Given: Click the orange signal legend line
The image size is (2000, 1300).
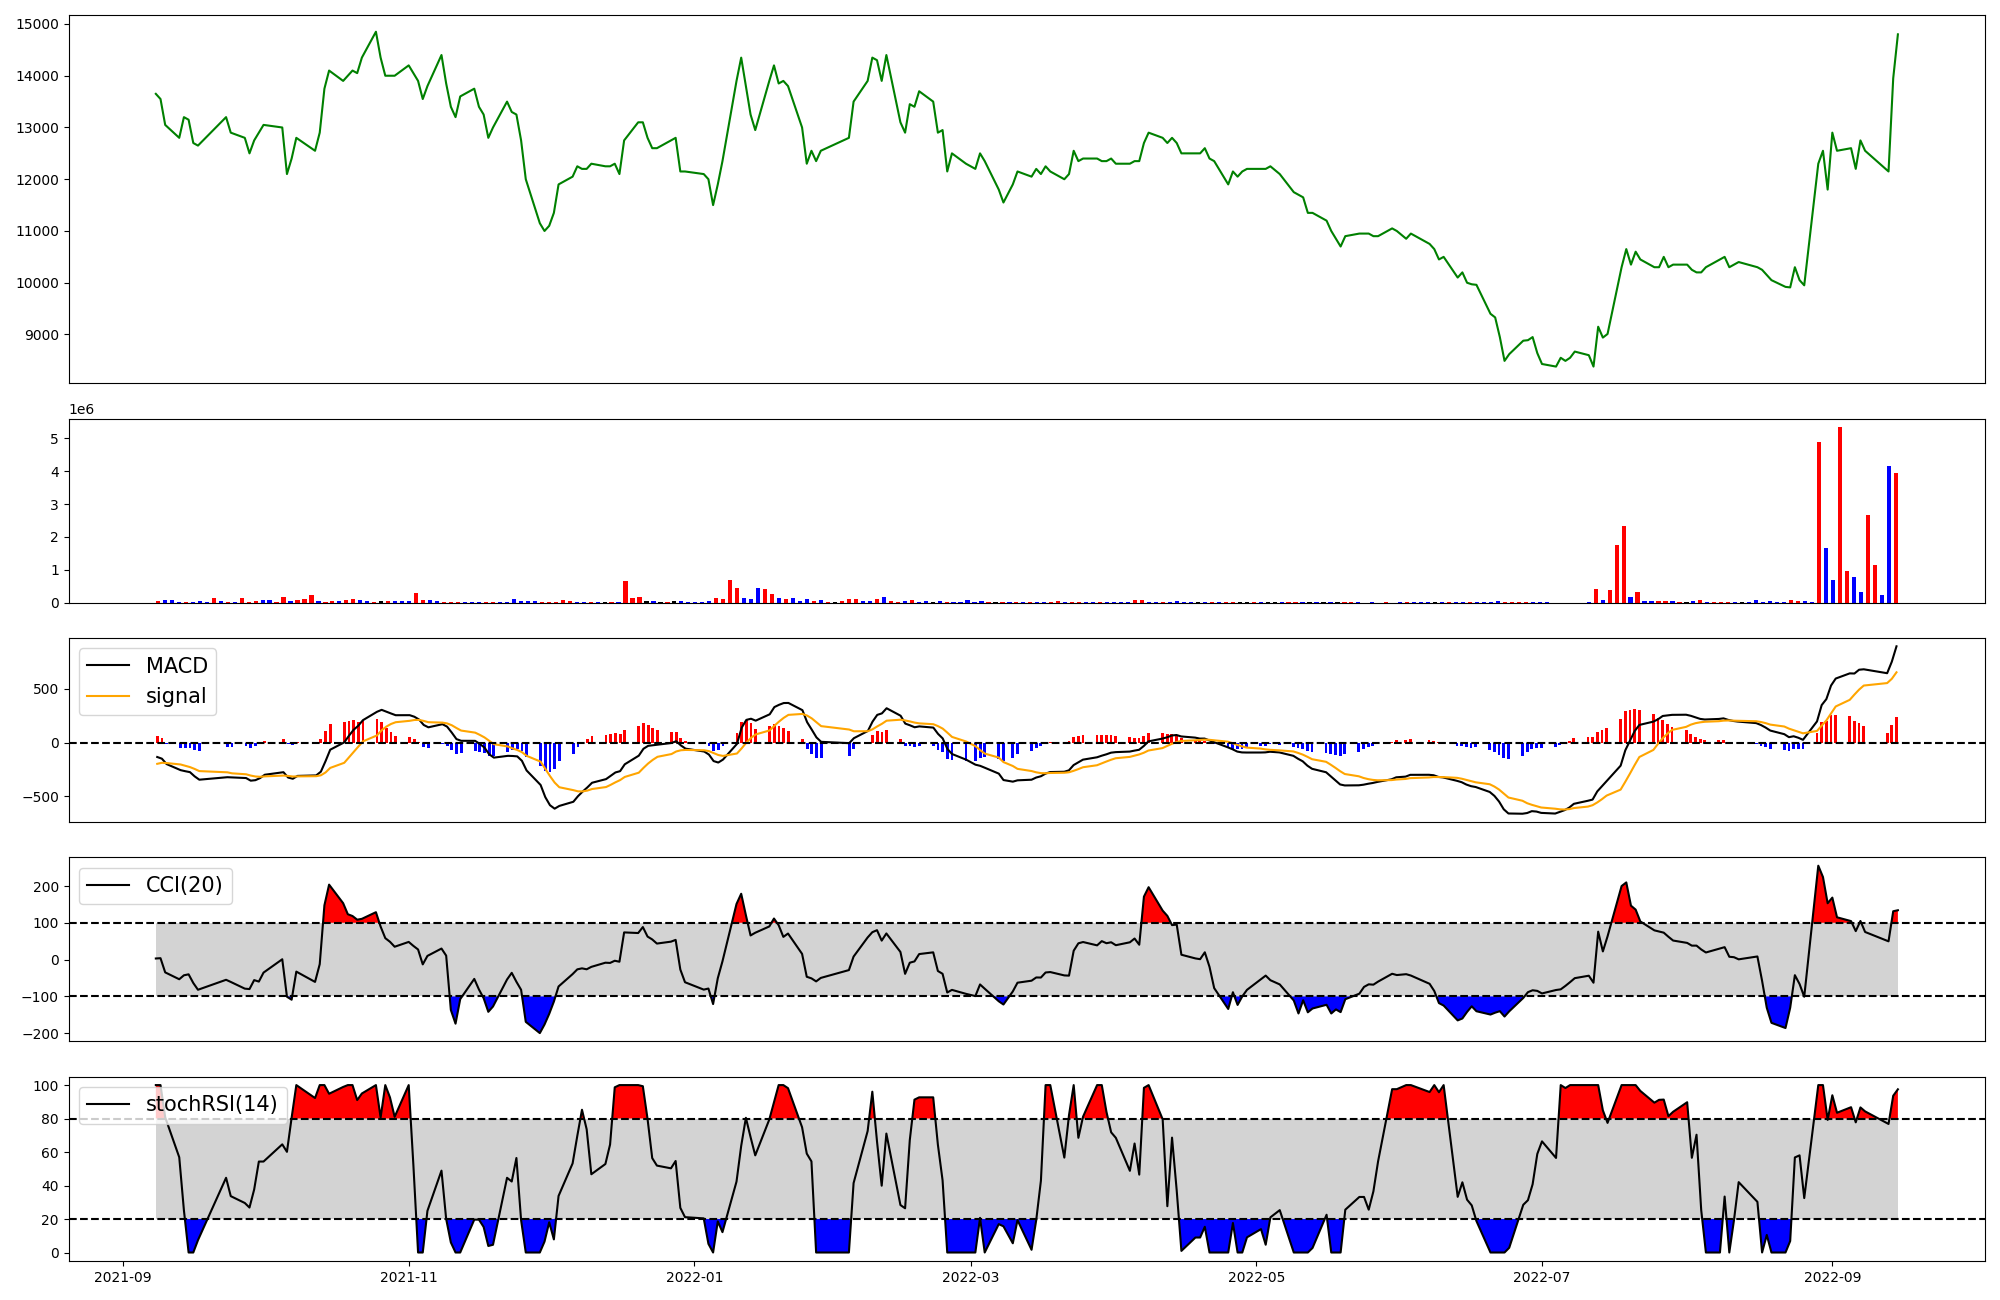Looking at the screenshot, I should pyautogui.click(x=108, y=696).
